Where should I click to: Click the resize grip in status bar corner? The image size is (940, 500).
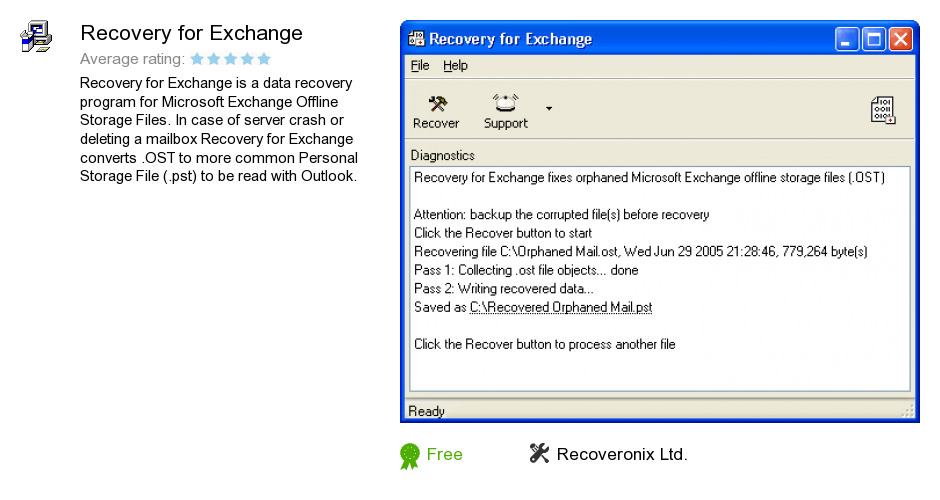[908, 411]
